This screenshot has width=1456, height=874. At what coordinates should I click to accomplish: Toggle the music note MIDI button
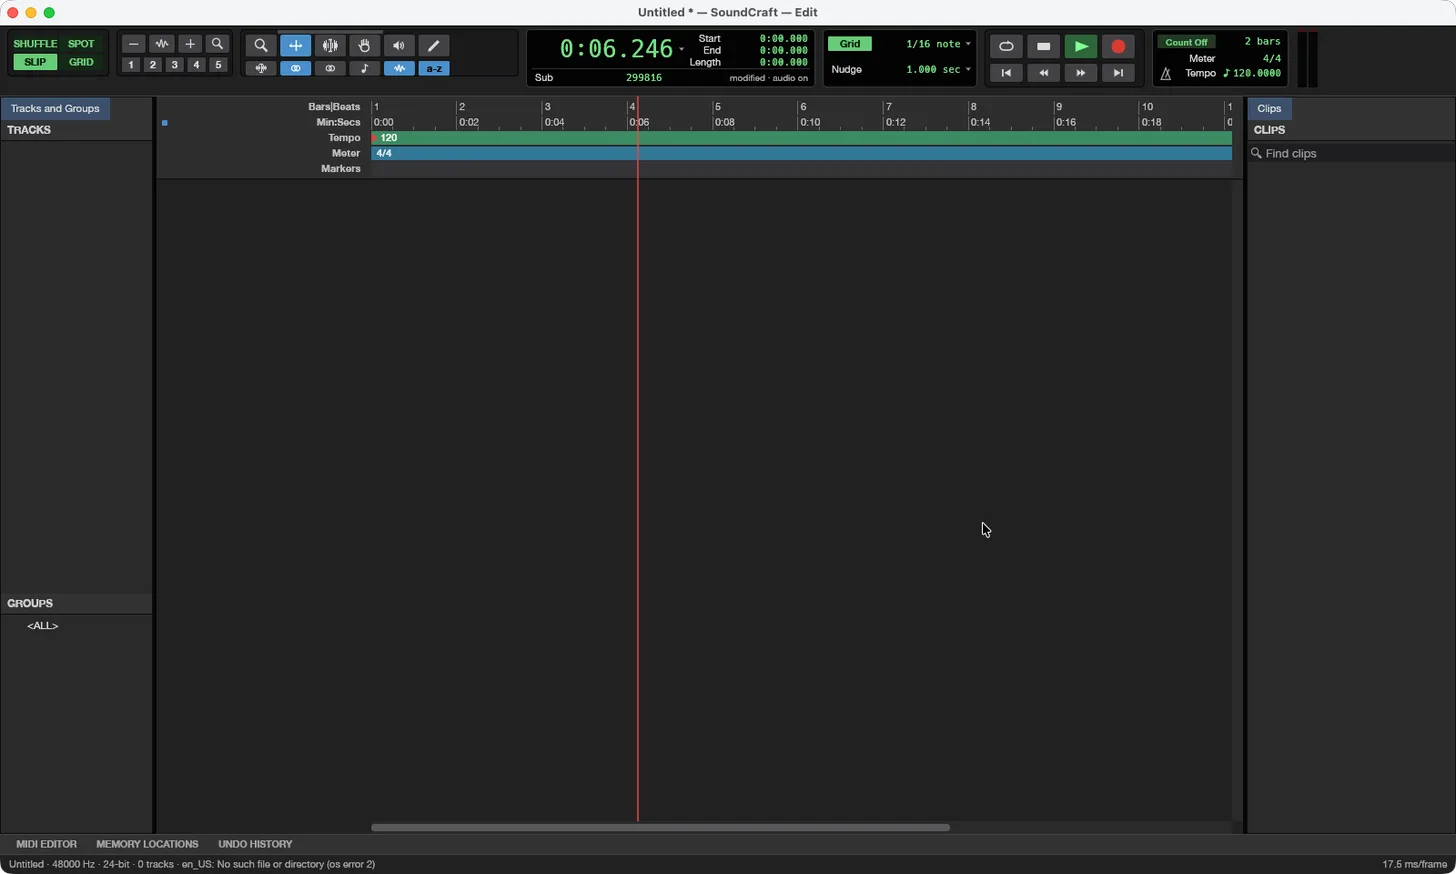pyautogui.click(x=365, y=69)
